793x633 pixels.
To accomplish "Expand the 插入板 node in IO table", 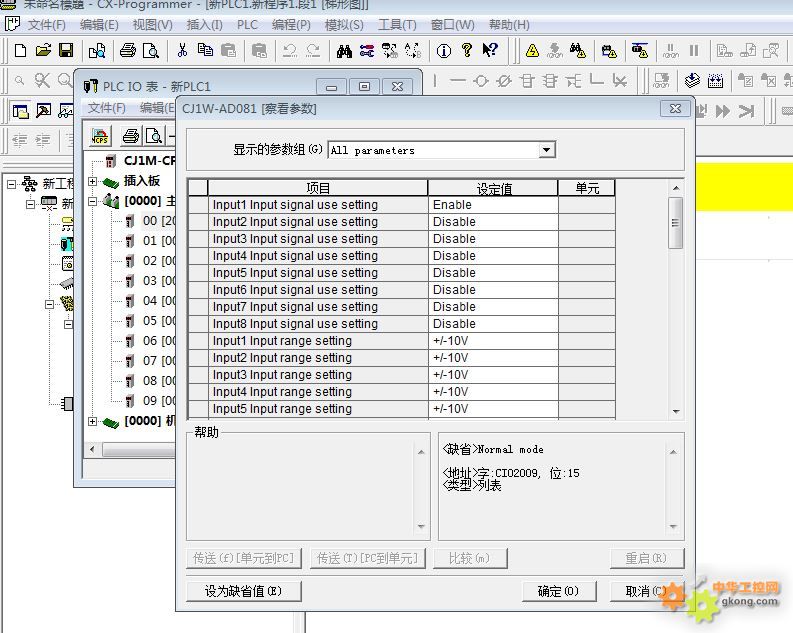I will coord(93,181).
